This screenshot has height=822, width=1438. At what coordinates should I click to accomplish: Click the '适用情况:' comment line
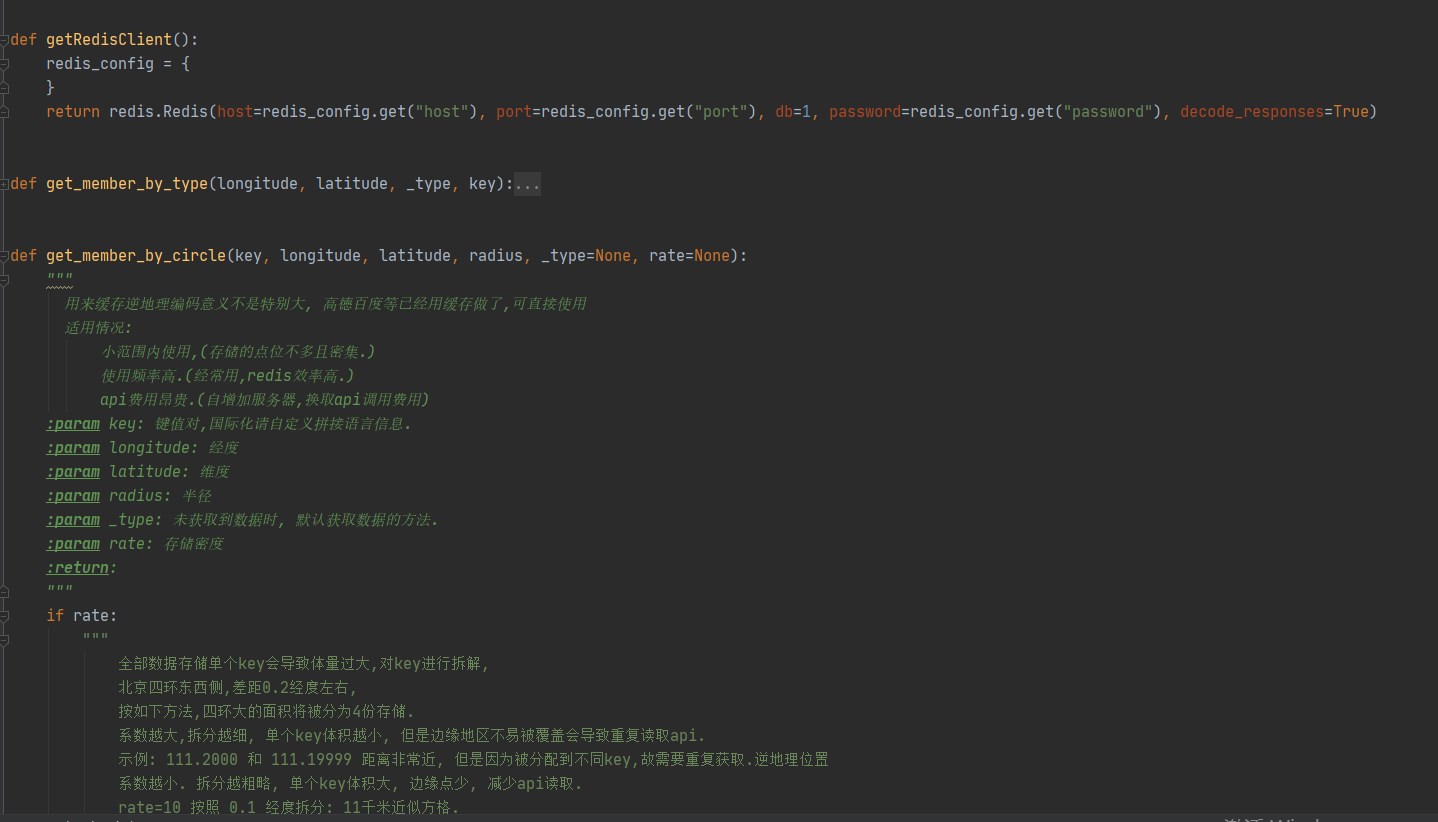pos(98,328)
